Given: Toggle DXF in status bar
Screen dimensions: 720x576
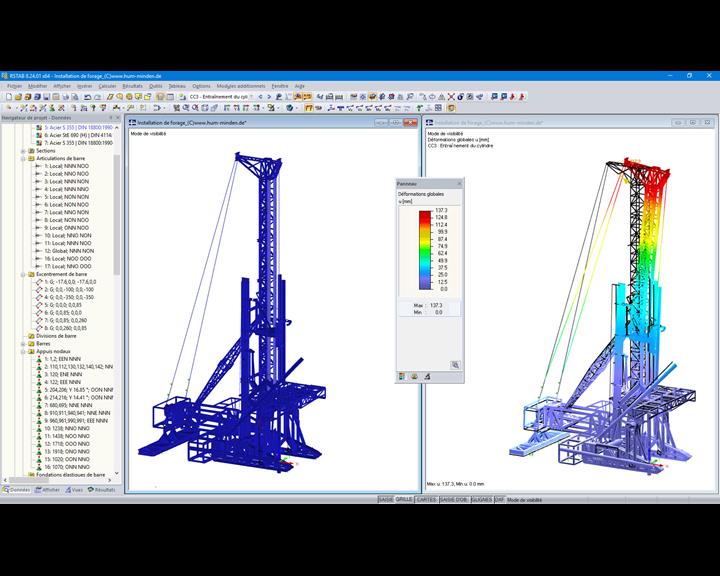Looking at the screenshot, I should 499,500.
